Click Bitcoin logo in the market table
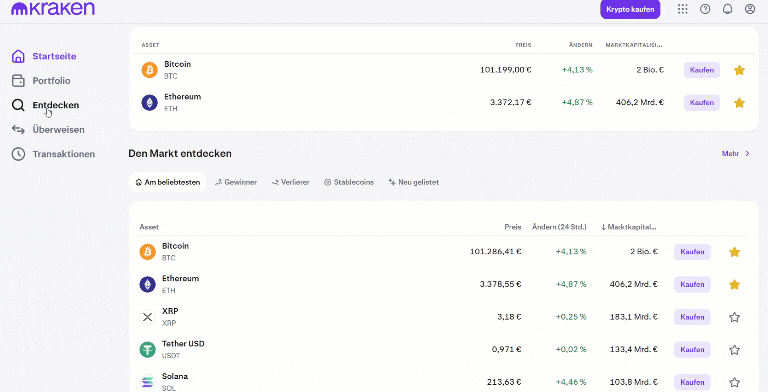 pos(147,252)
